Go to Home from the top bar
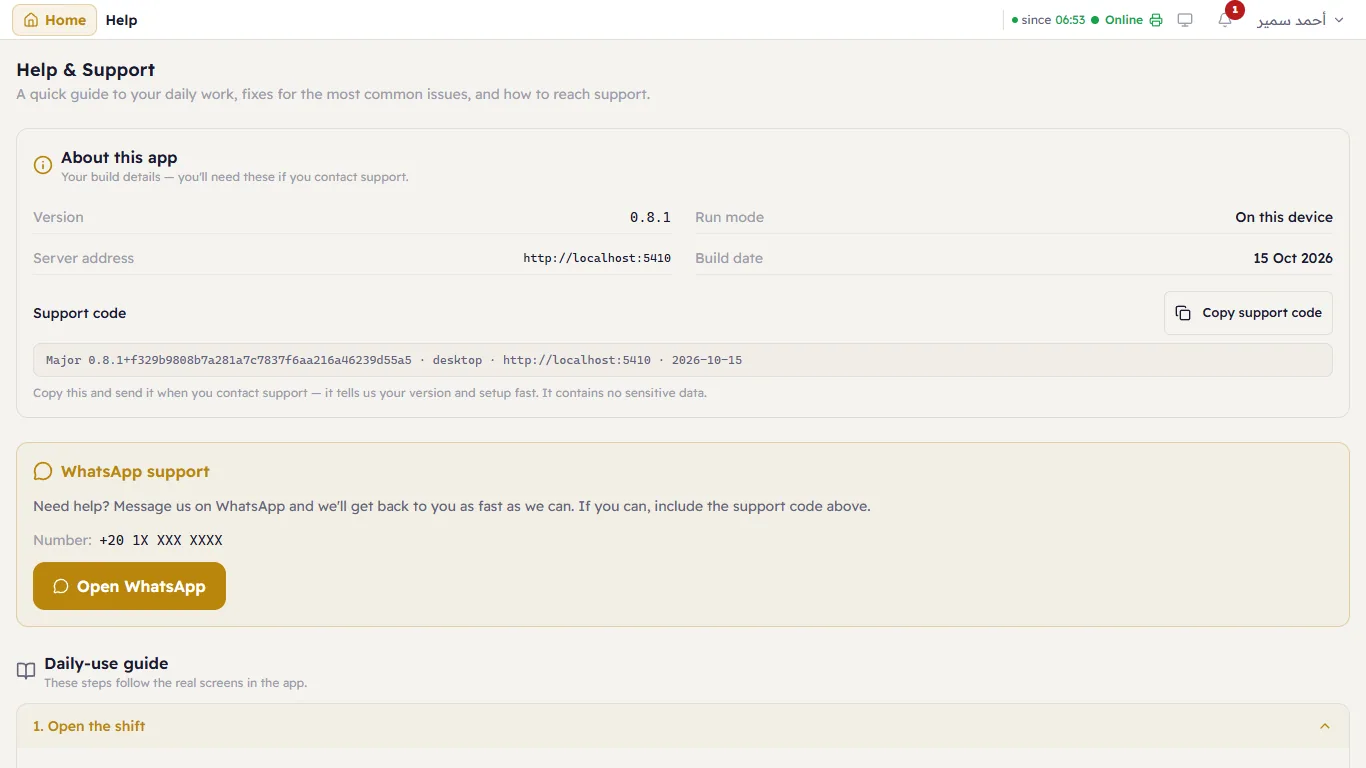 pos(54,20)
